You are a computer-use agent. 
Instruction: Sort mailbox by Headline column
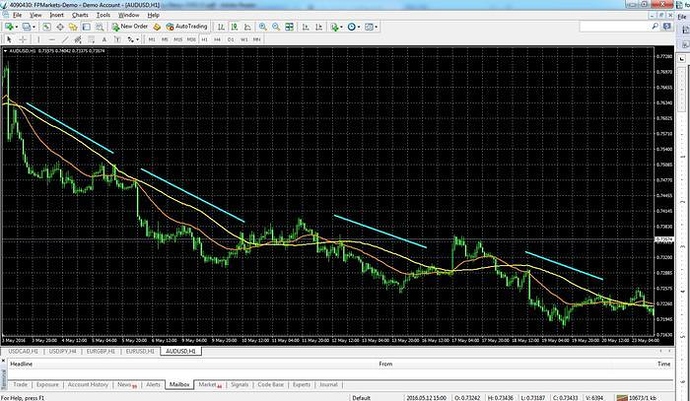coord(21,364)
